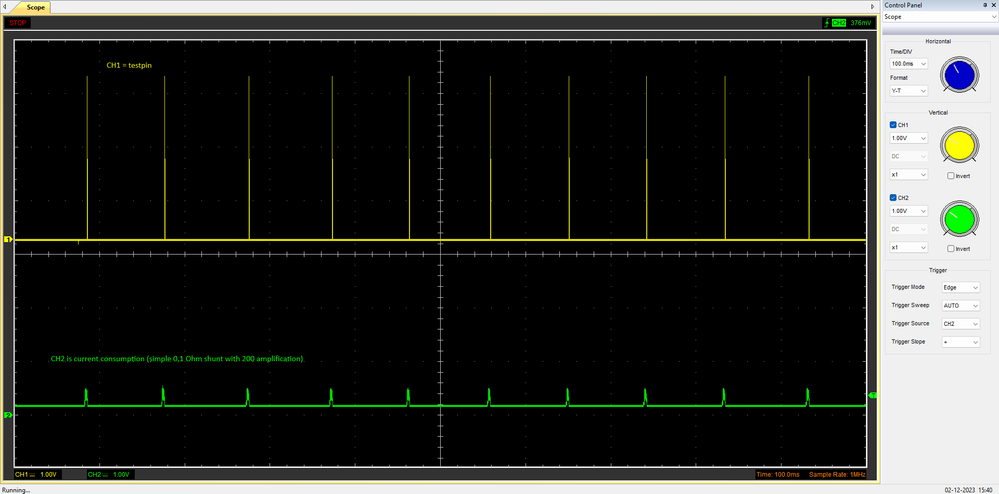Open the Format Y-T dropdown
The width and height of the screenshot is (999, 494).
(909, 91)
